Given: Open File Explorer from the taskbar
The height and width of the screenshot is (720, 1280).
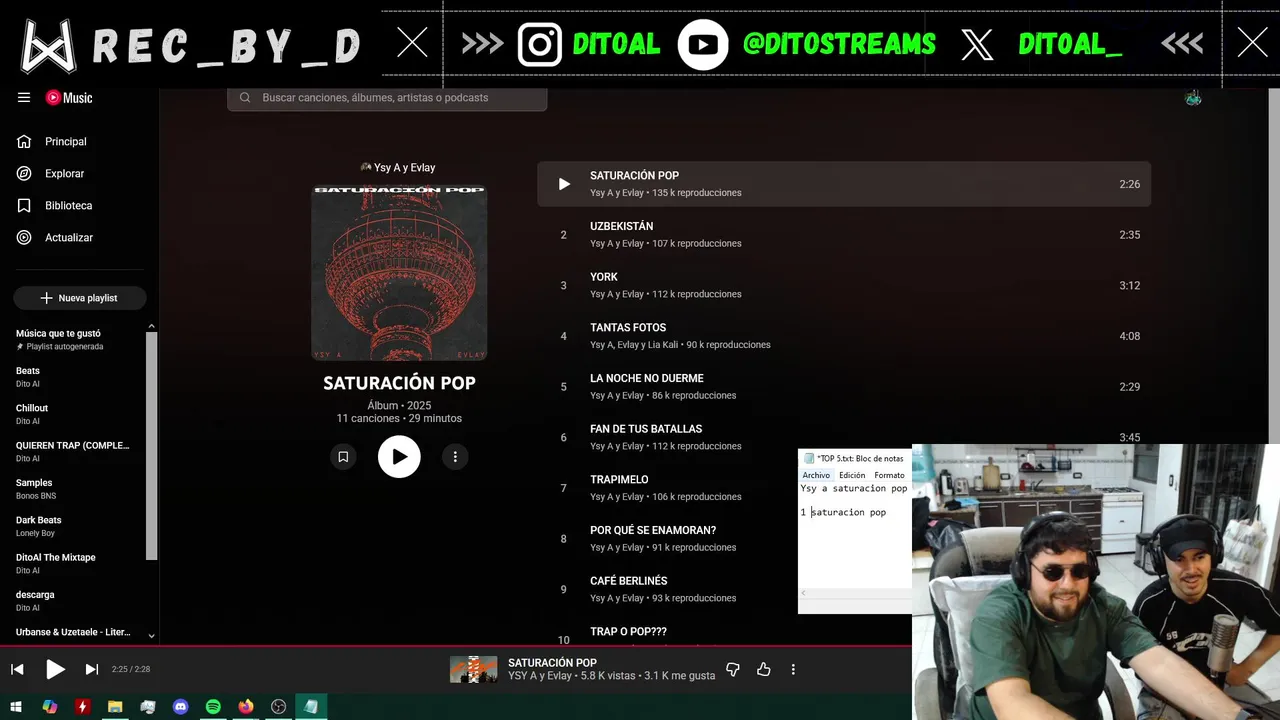Looking at the screenshot, I should tap(115, 707).
